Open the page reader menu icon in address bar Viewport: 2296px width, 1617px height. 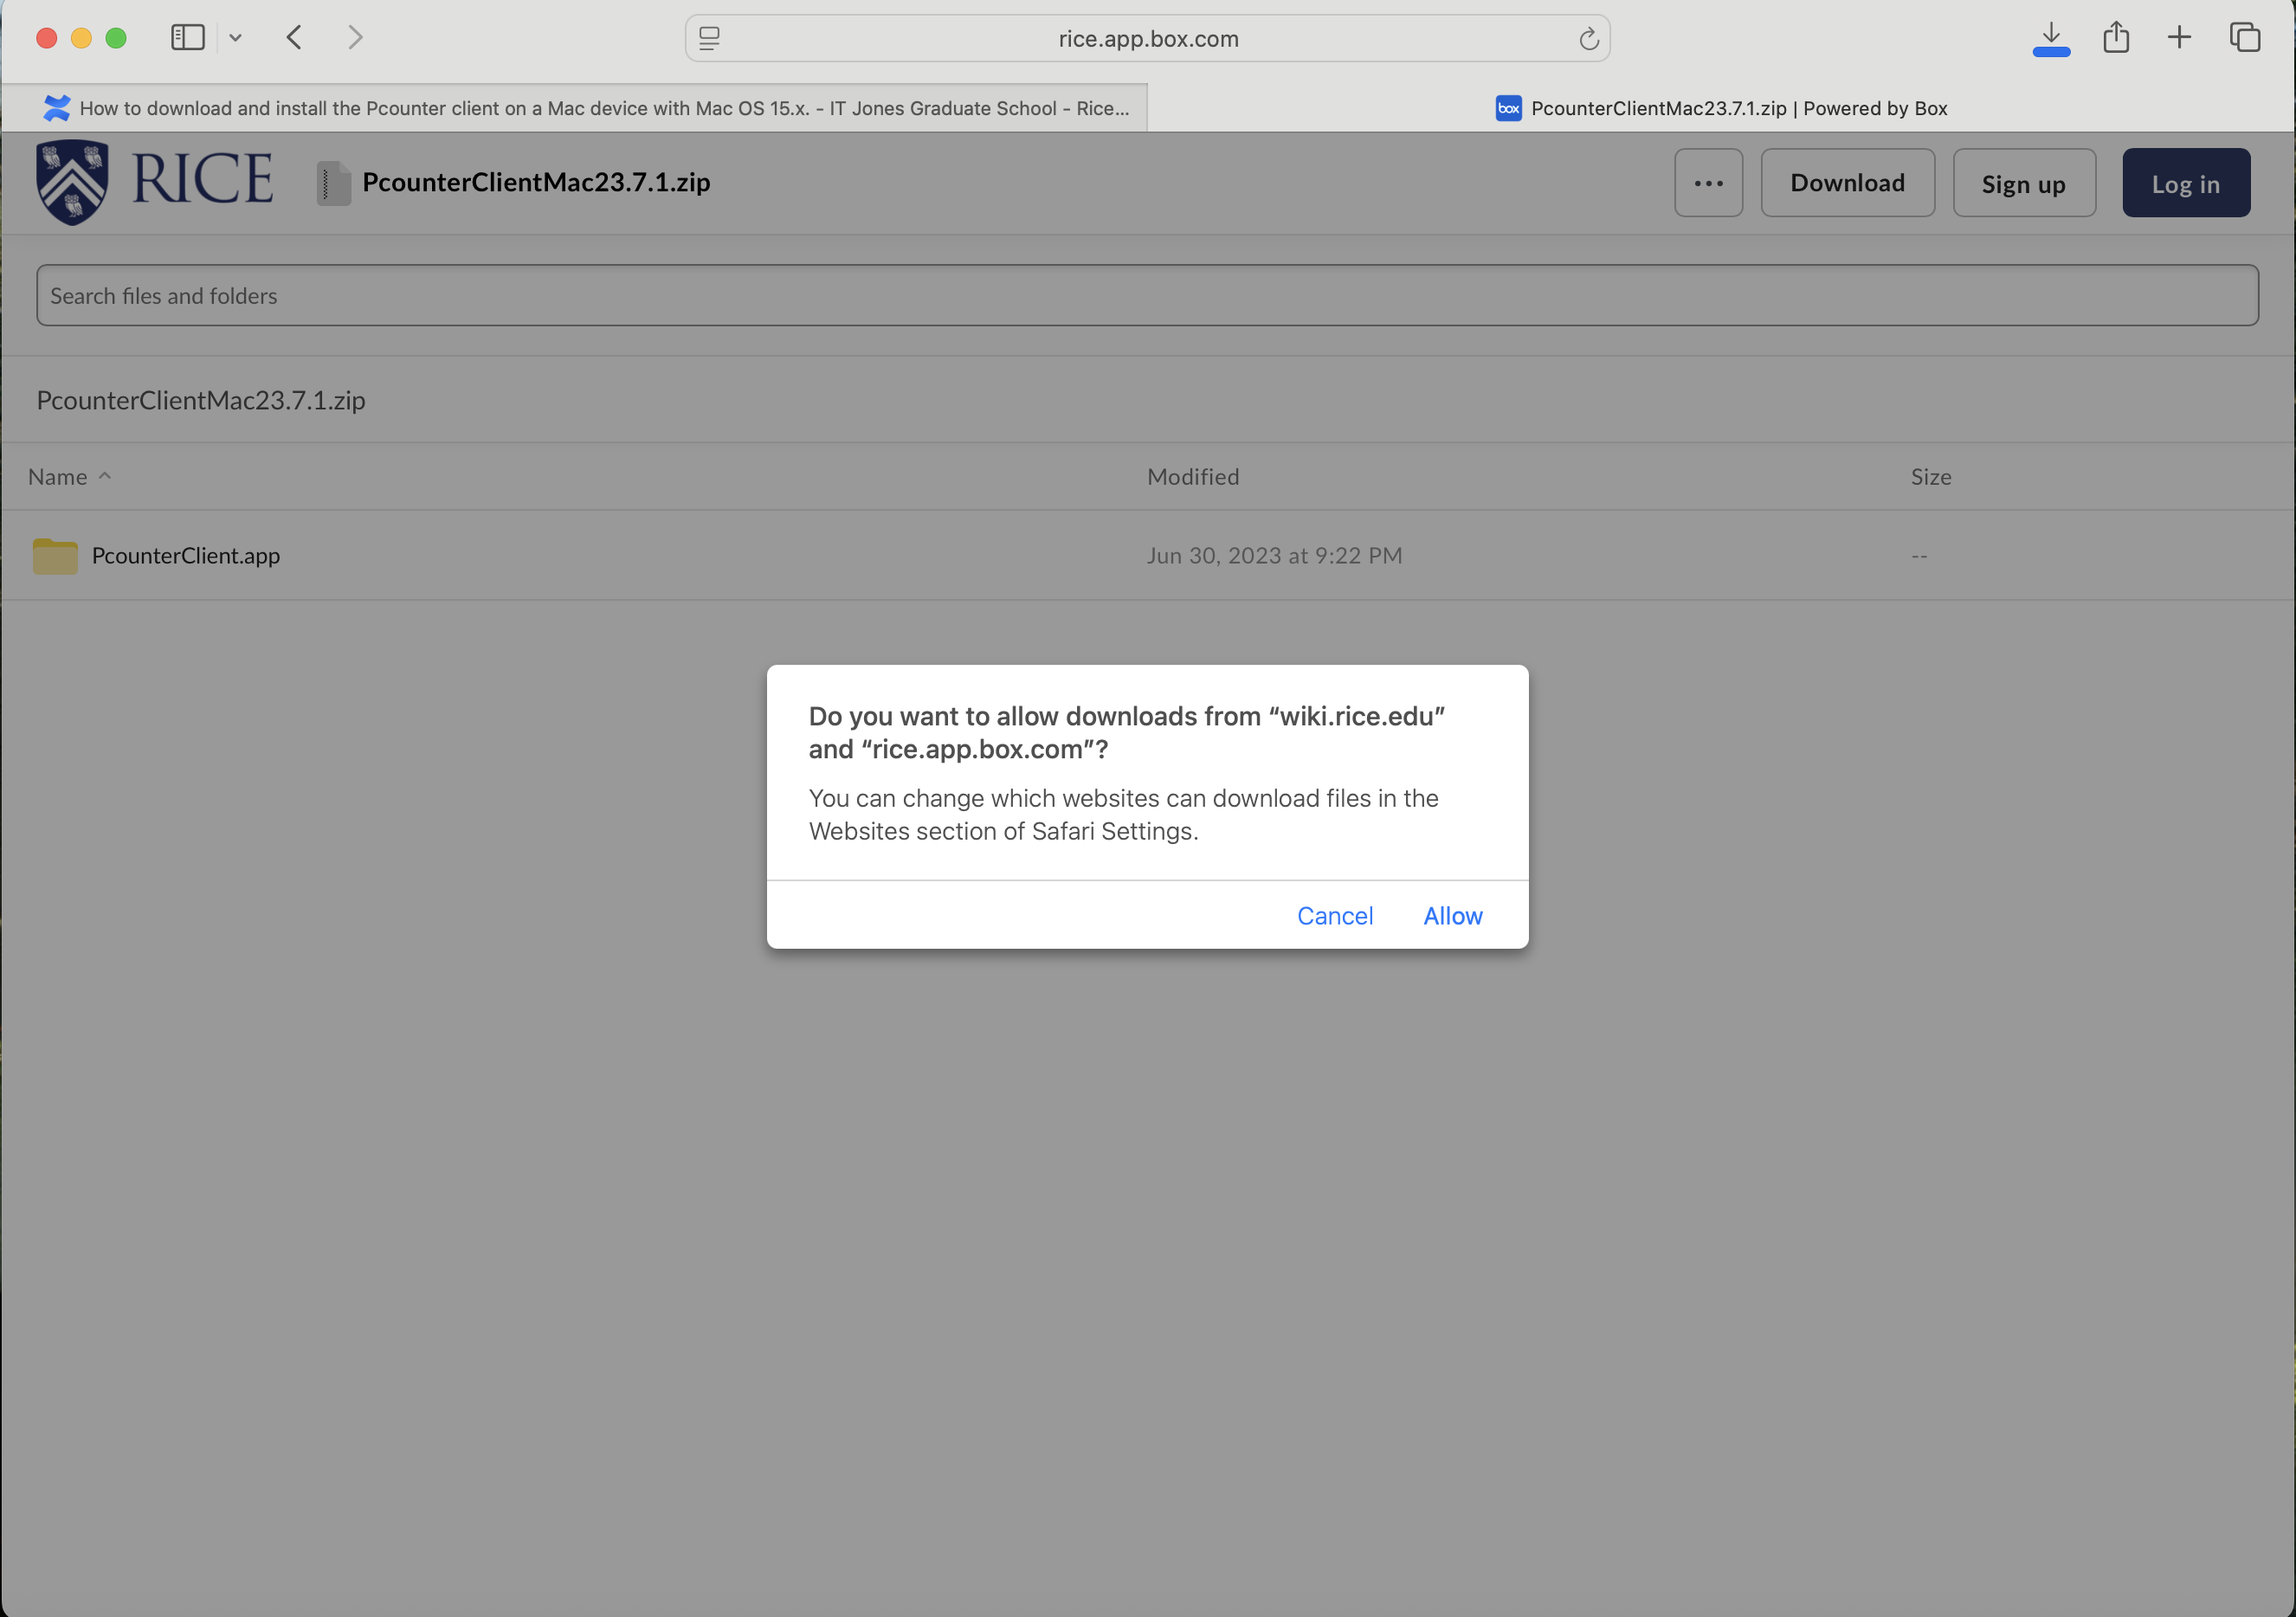[x=709, y=39]
